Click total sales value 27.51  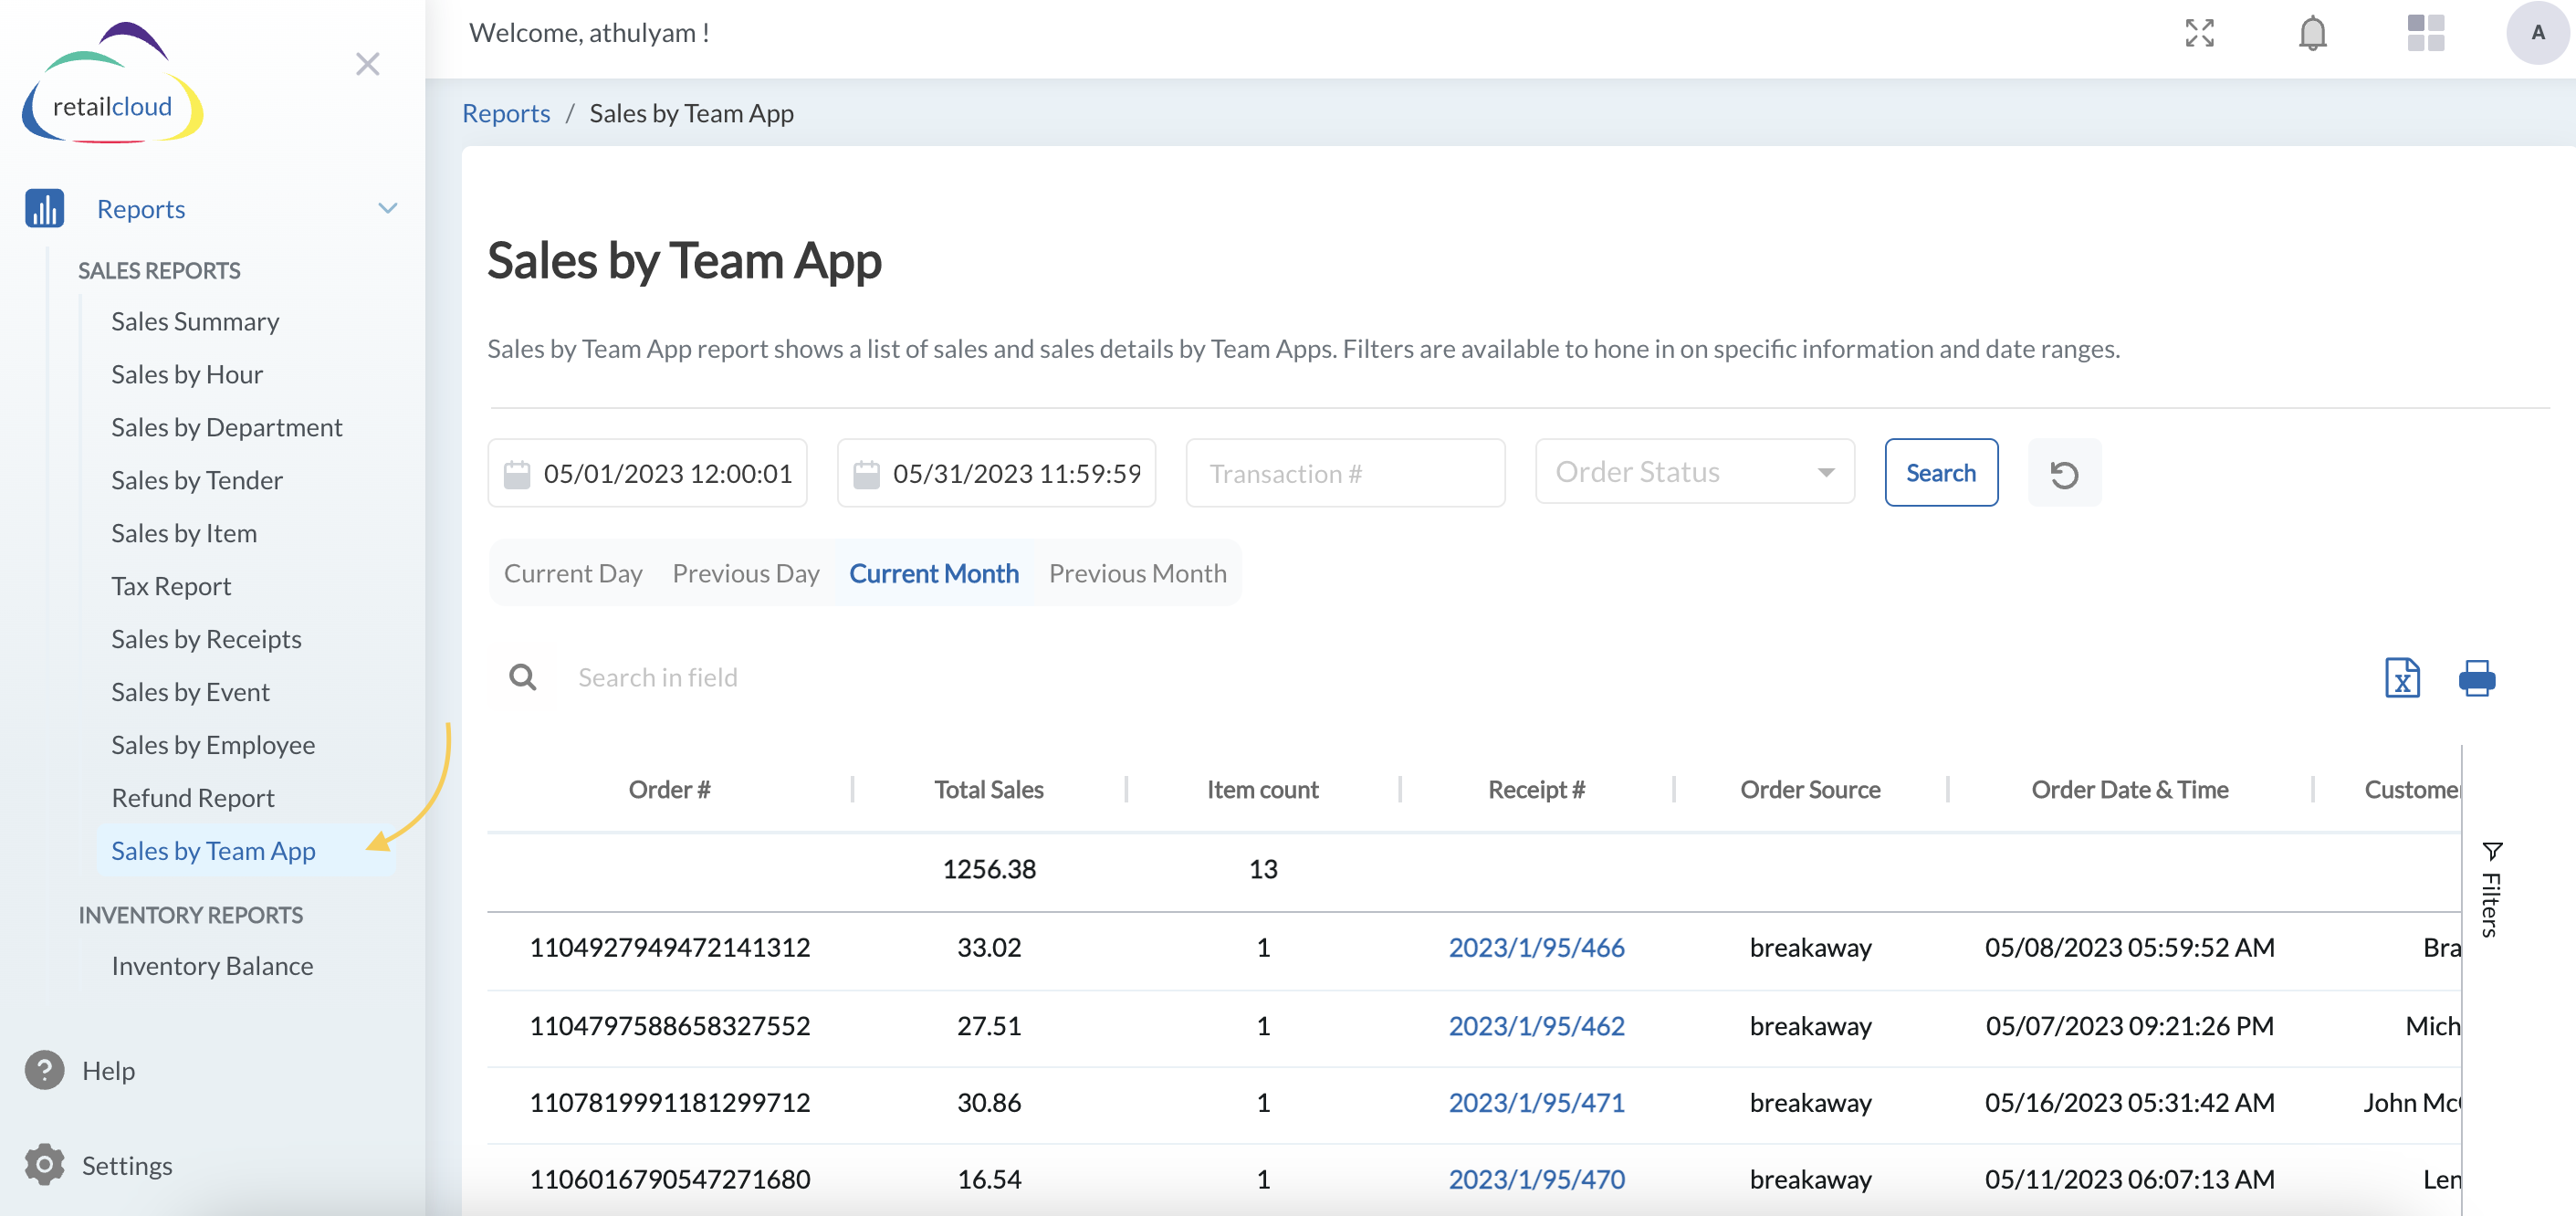coord(989,1025)
